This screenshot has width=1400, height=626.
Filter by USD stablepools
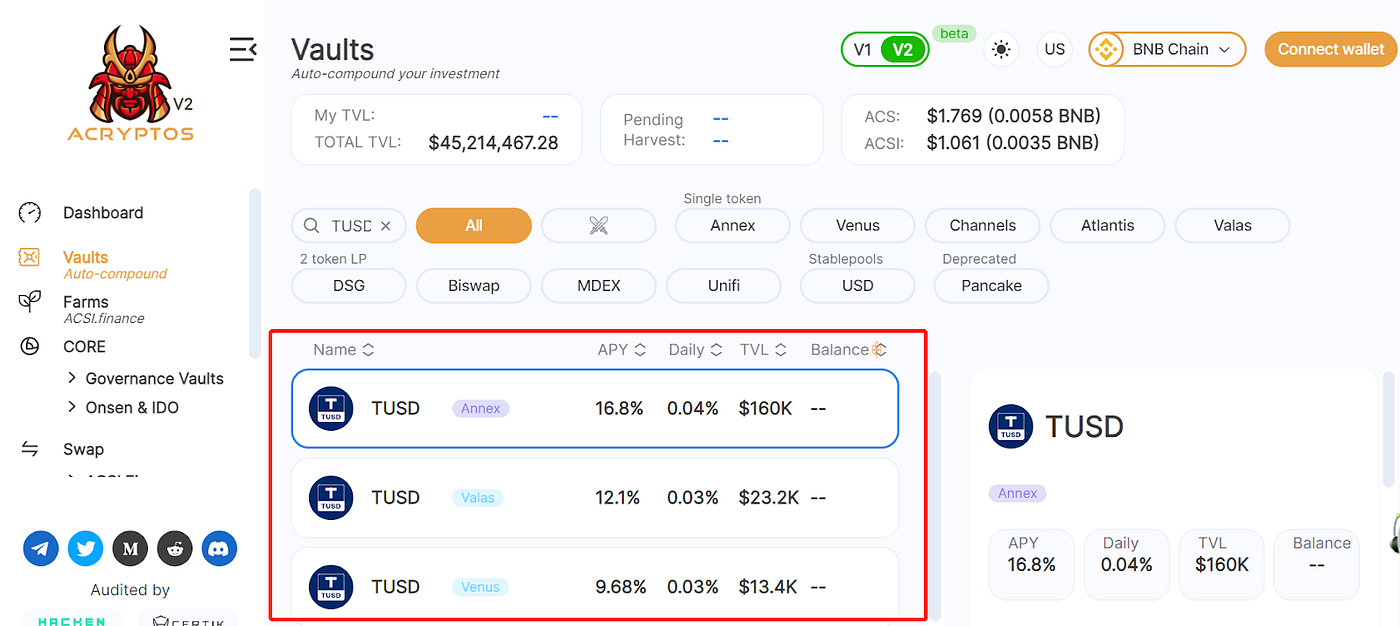(858, 286)
